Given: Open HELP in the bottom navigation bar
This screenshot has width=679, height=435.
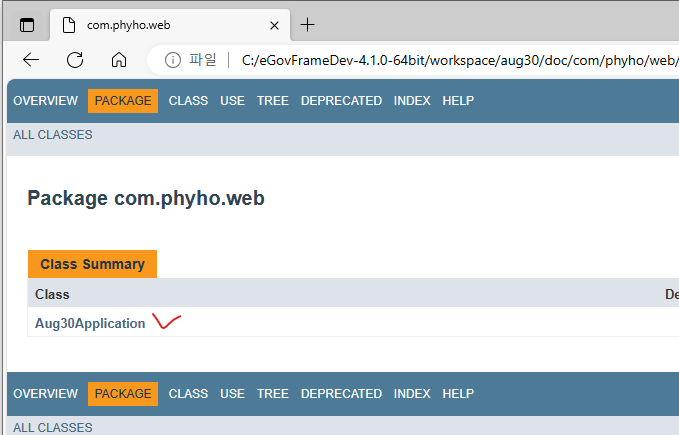Looking at the screenshot, I should click(458, 394).
